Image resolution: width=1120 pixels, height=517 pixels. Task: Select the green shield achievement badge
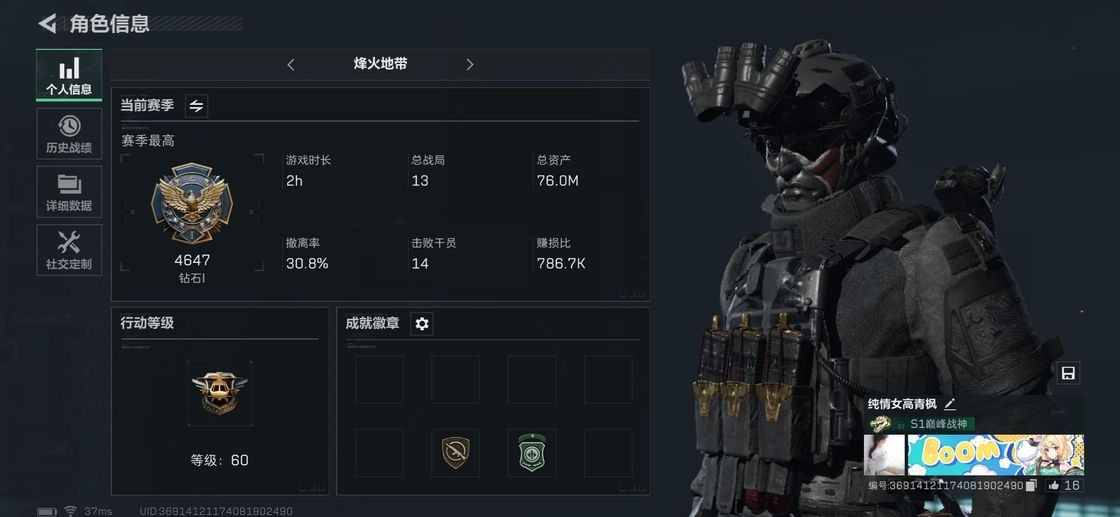point(531,453)
